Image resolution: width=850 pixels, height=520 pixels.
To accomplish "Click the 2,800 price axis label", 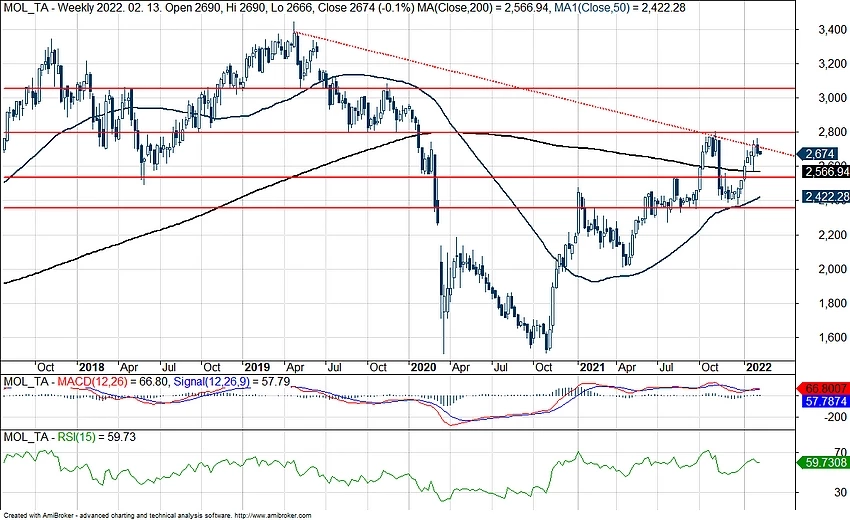I will tap(832, 132).
